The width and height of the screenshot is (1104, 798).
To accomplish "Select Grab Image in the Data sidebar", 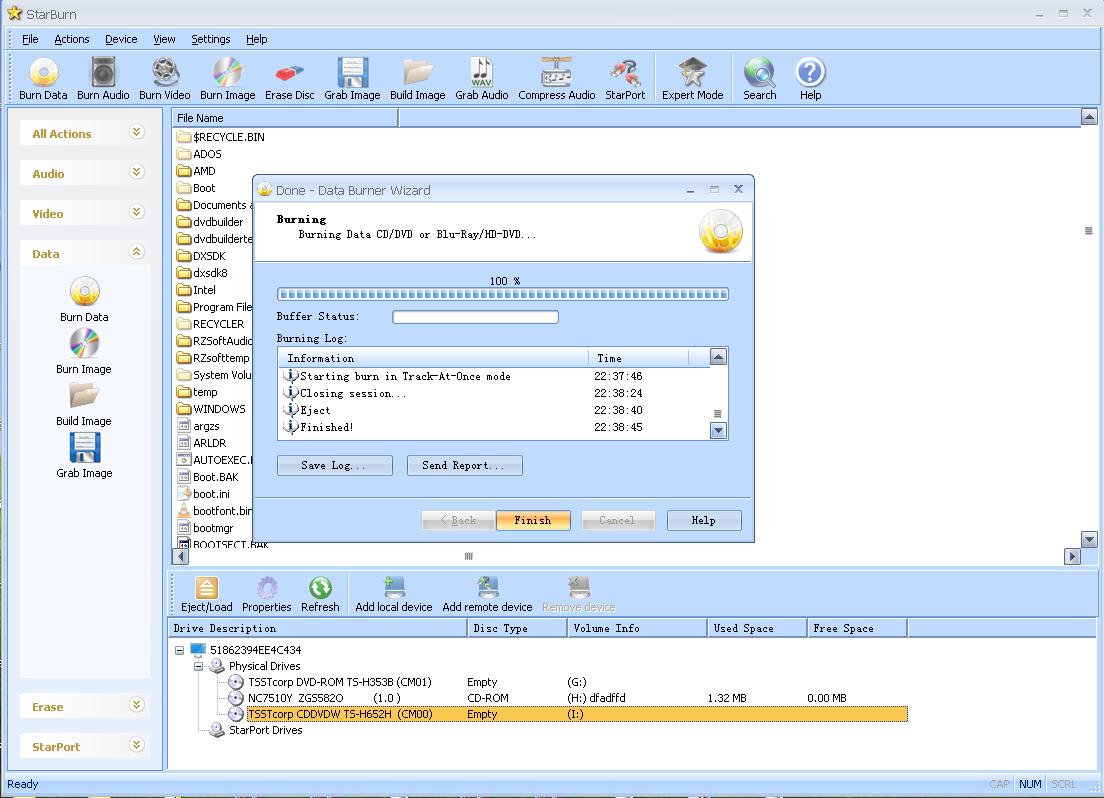I will pyautogui.click(x=84, y=456).
